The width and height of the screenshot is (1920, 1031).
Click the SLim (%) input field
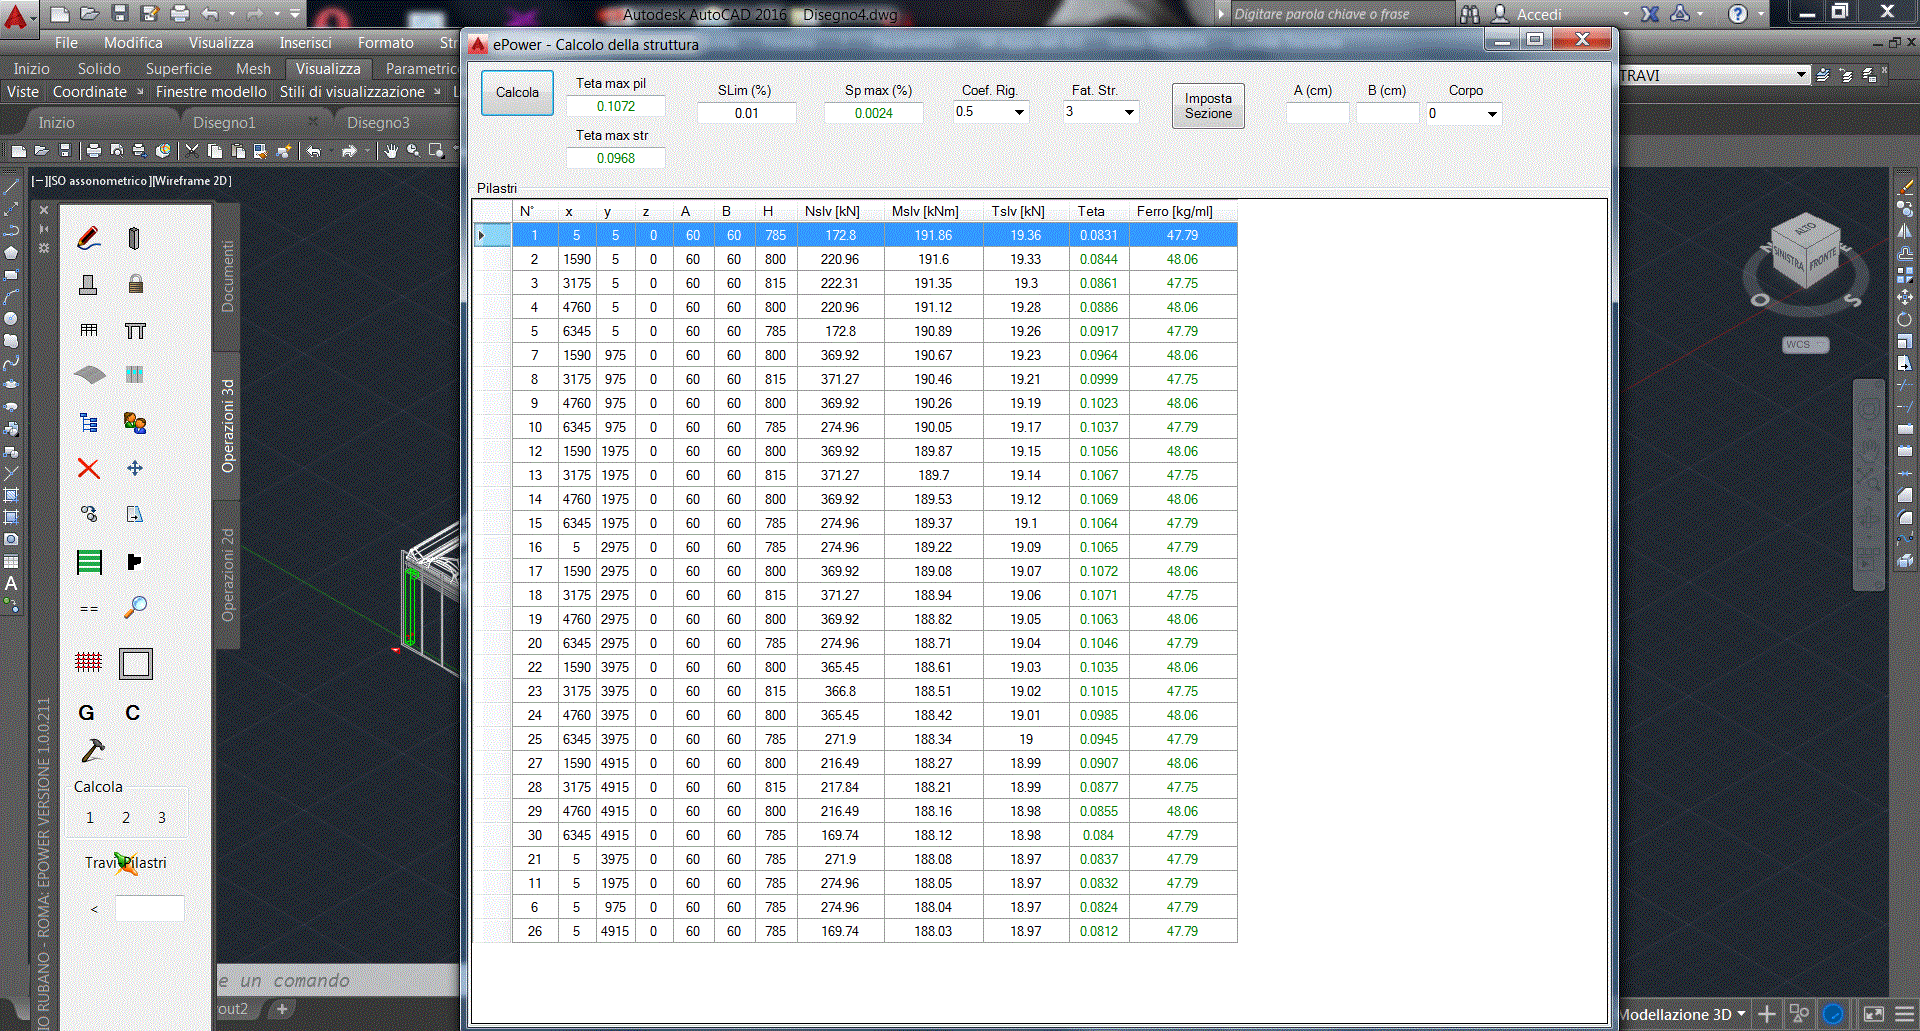[746, 113]
